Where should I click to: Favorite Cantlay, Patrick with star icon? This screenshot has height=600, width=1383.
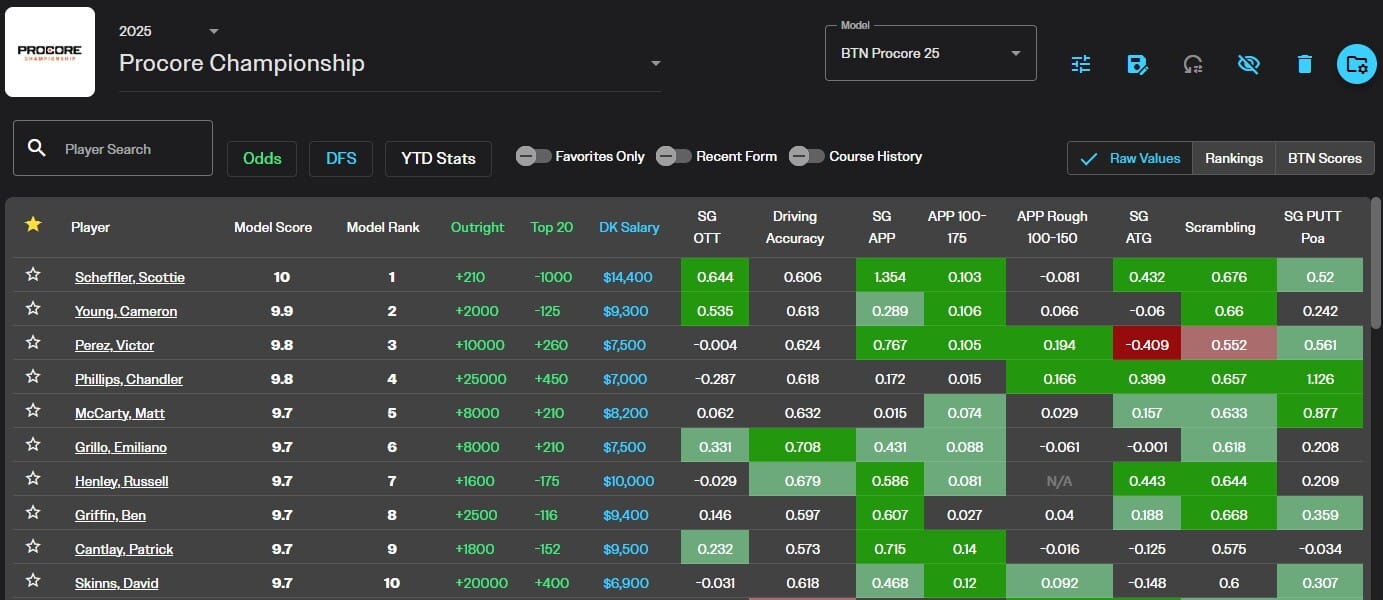[33, 546]
